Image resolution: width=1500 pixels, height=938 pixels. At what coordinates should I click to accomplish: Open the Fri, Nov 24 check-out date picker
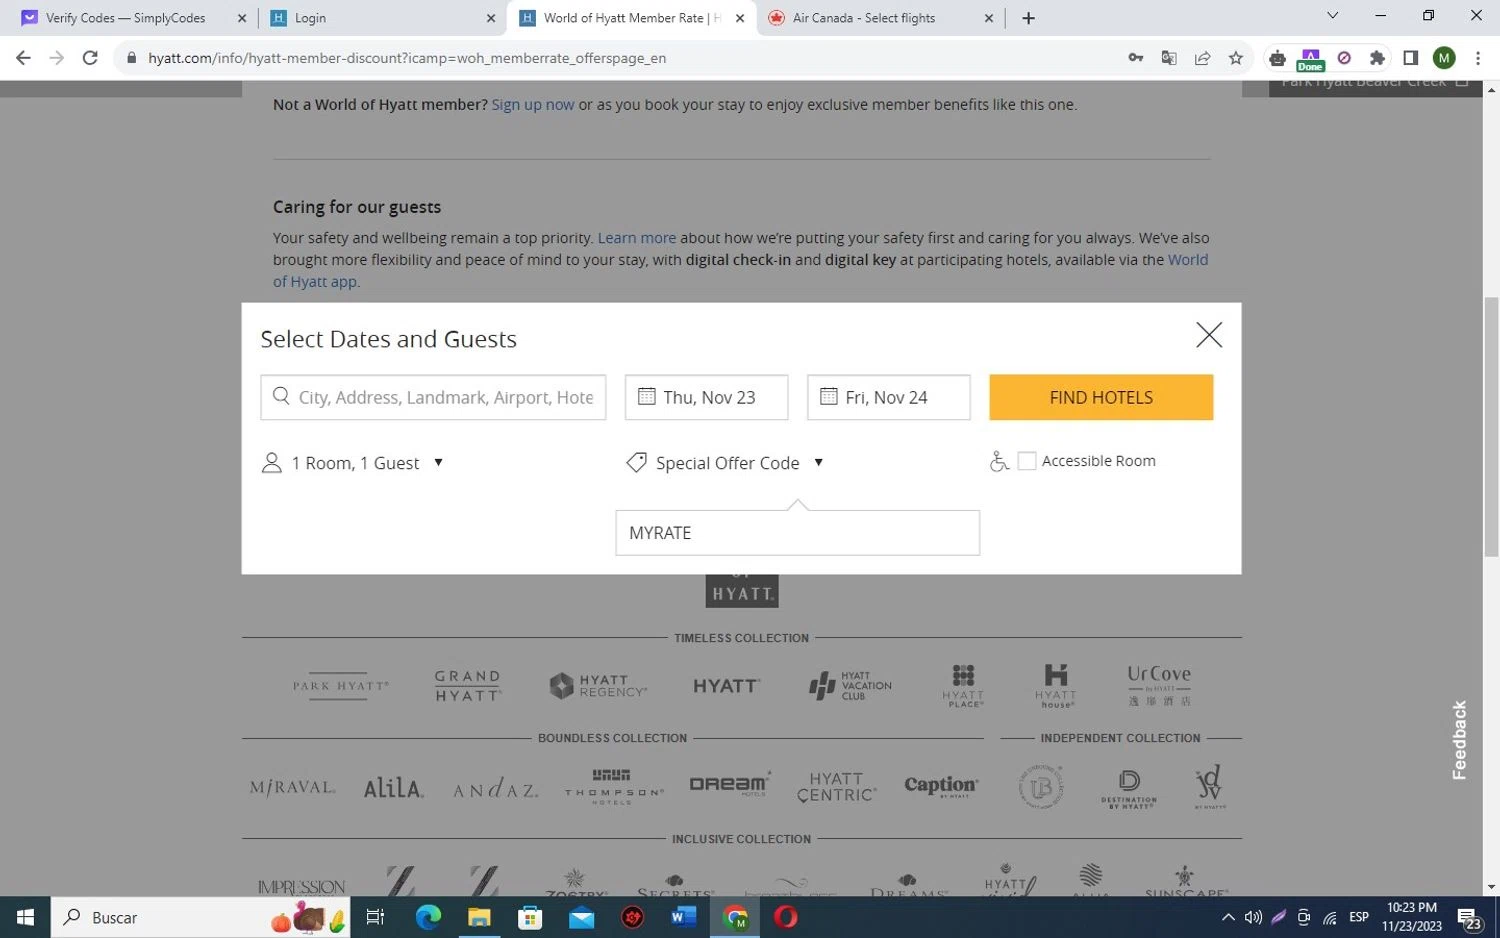click(x=888, y=397)
